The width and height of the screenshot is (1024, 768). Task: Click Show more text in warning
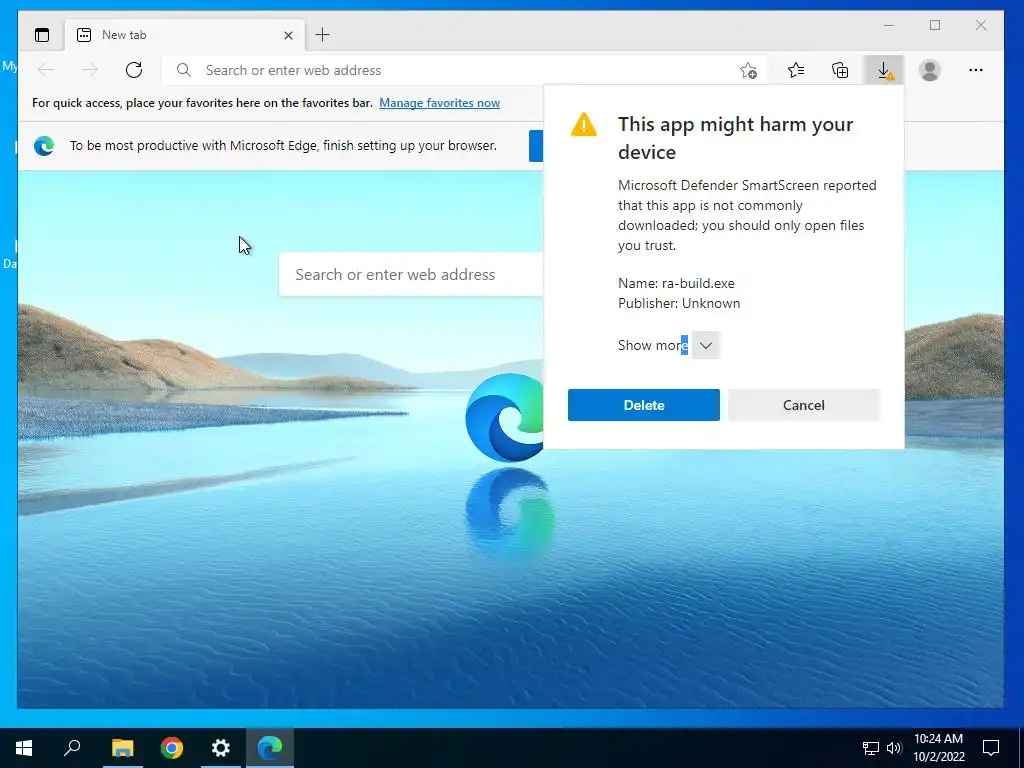pyautogui.click(x=652, y=345)
